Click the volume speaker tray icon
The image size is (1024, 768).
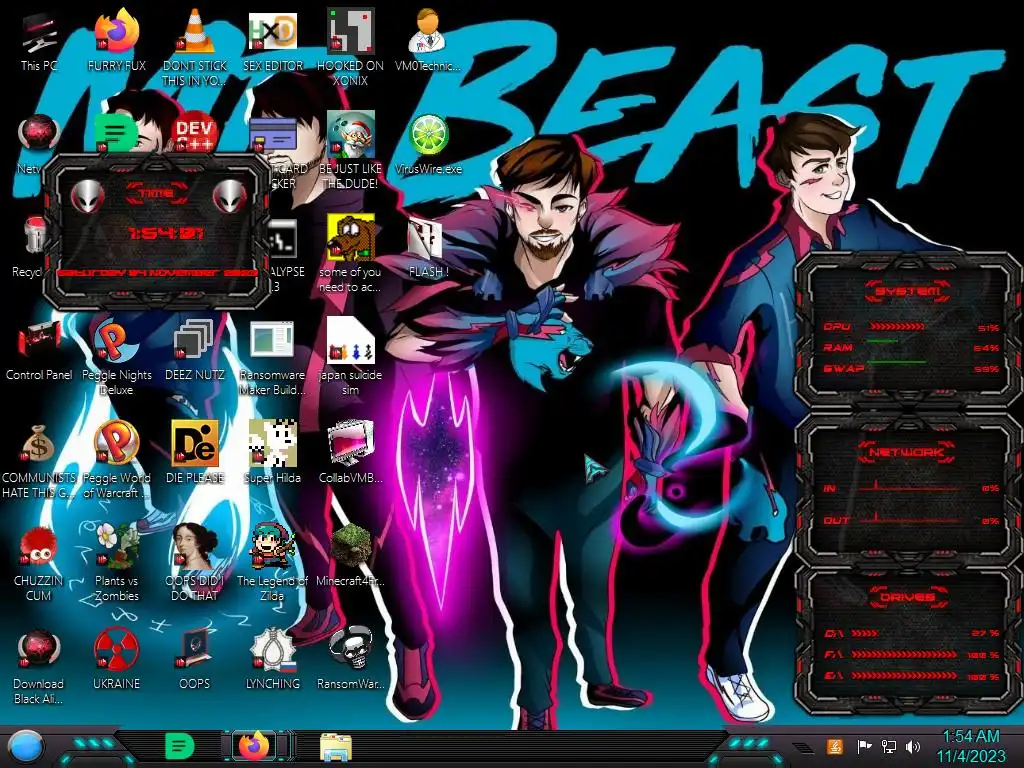pyautogui.click(x=913, y=747)
